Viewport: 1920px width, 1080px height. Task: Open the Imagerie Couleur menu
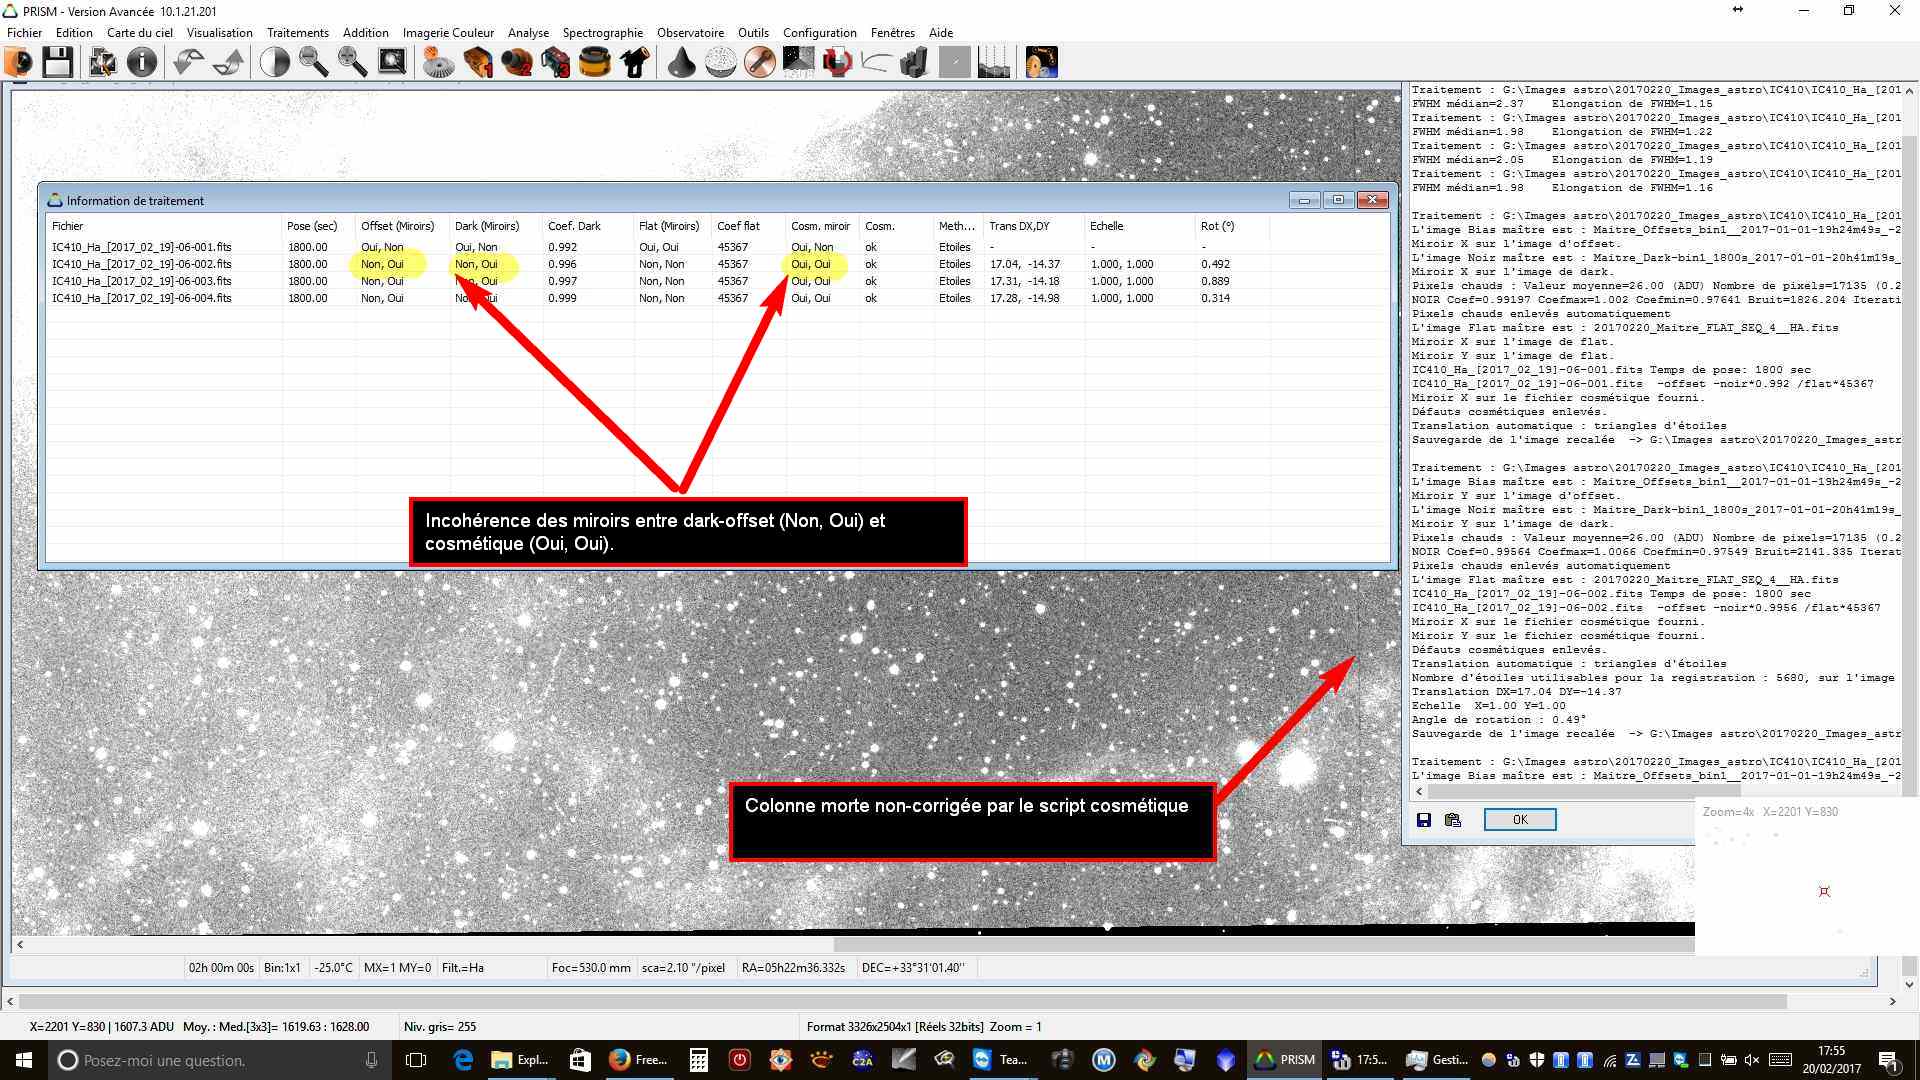pyautogui.click(x=448, y=32)
